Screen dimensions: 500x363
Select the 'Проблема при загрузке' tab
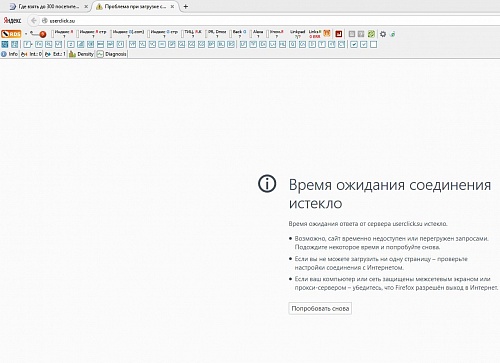pyautogui.click(x=135, y=7)
